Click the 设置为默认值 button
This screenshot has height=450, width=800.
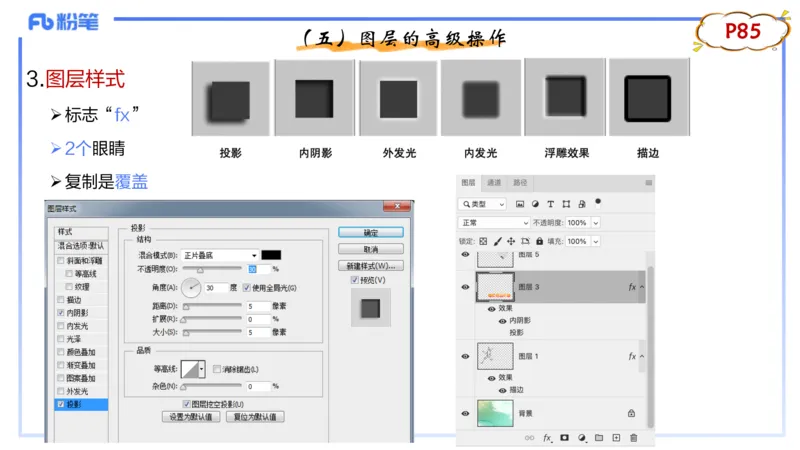tap(191, 417)
